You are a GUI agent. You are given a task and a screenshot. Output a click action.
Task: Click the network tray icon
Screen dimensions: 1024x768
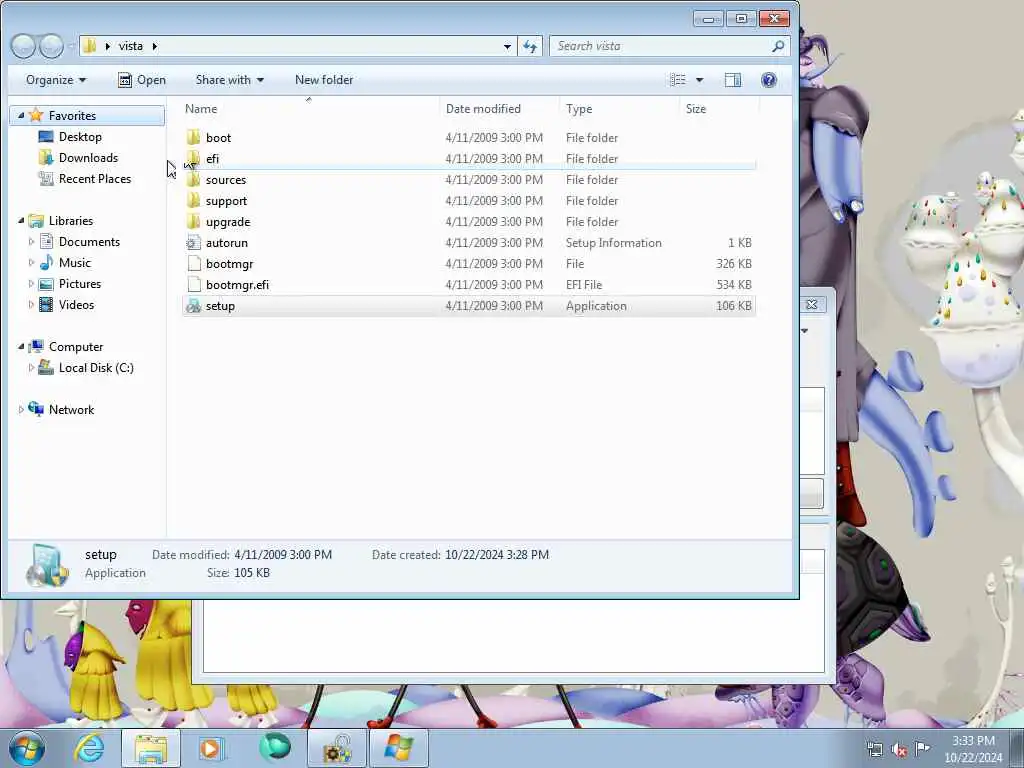874,749
